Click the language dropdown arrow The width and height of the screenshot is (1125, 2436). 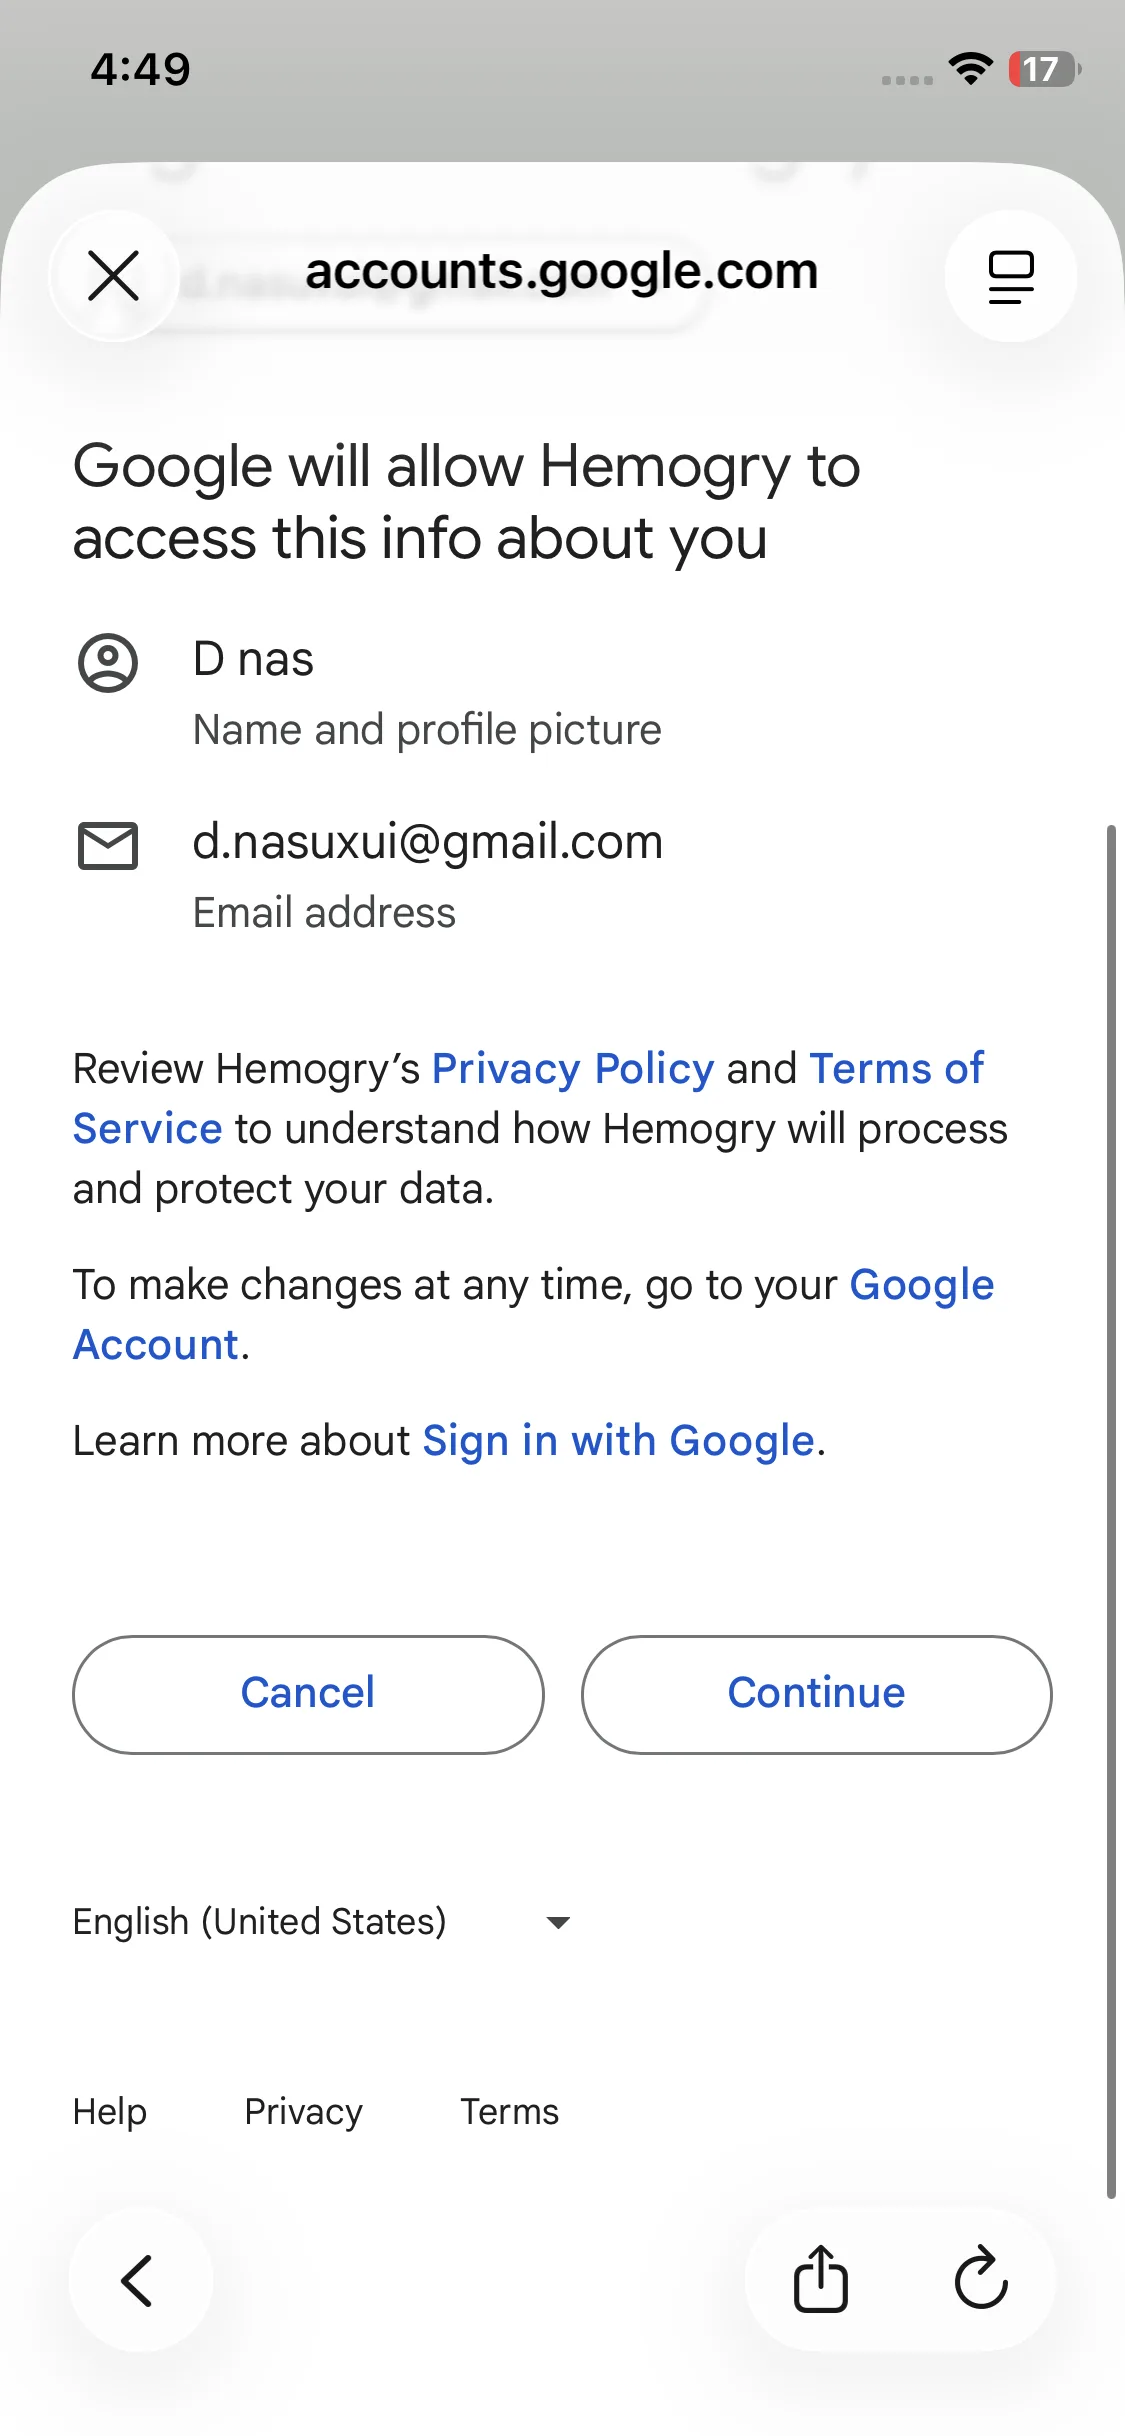(558, 1922)
